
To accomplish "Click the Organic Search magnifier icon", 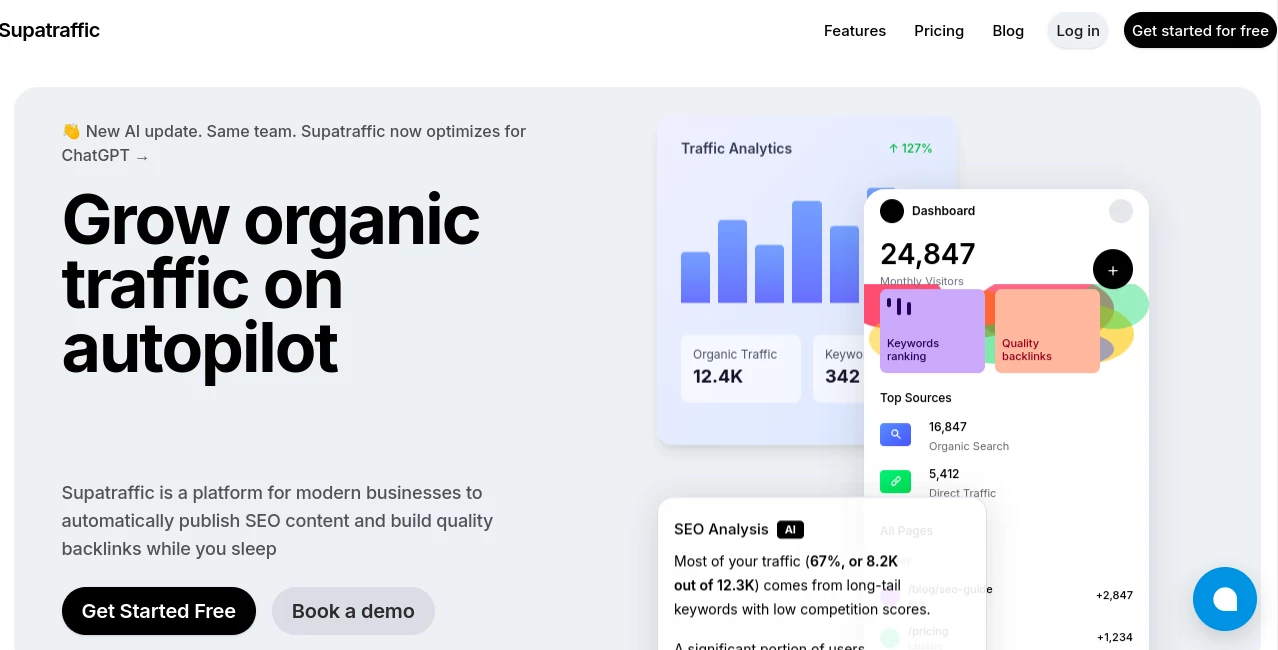I will point(895,434).
